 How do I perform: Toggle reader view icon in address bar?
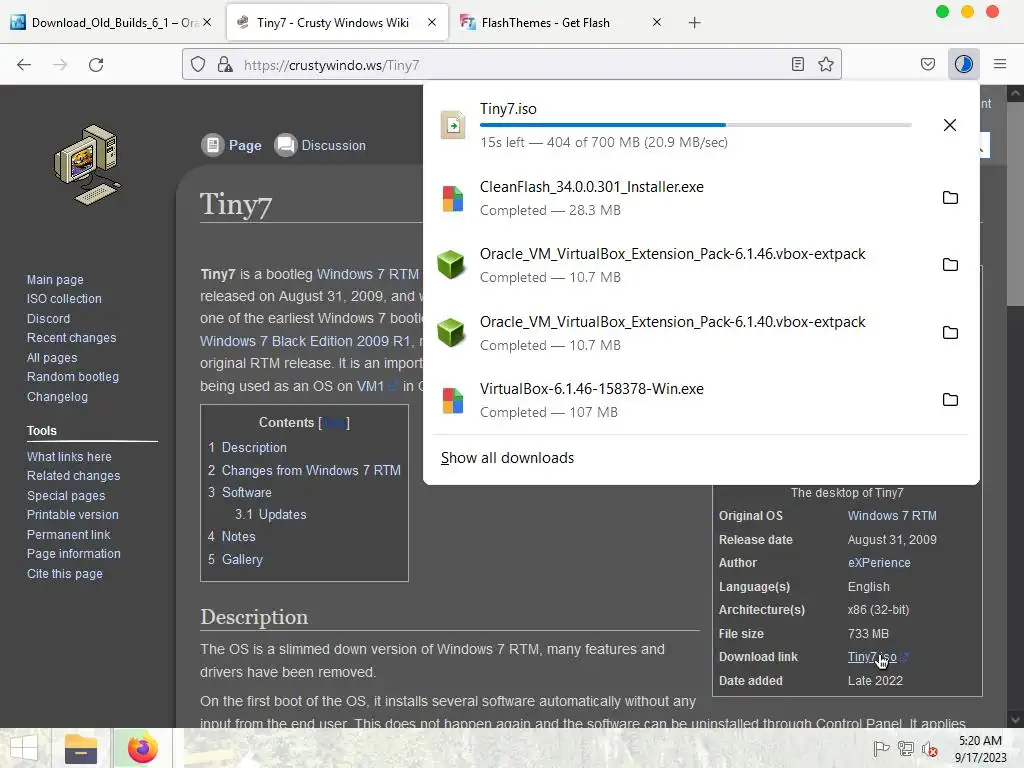pos(797,64)
